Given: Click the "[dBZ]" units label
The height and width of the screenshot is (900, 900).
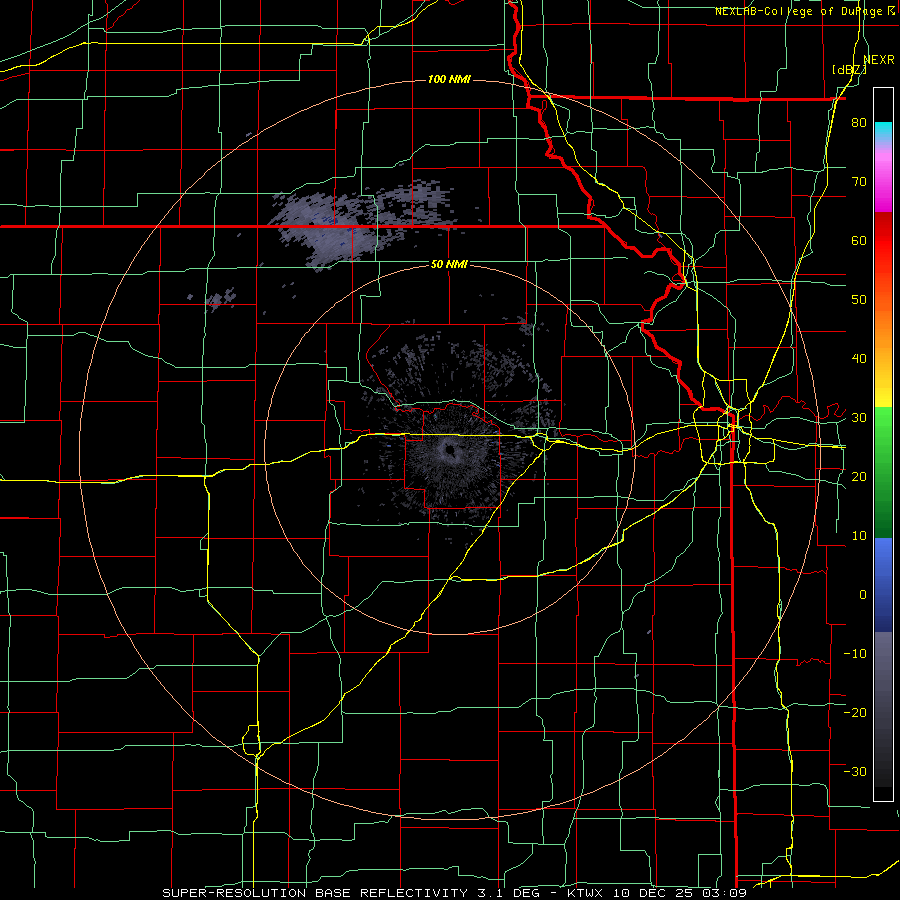Looking at the screenshot, I should pyautogui.click(x=849, y=70).
